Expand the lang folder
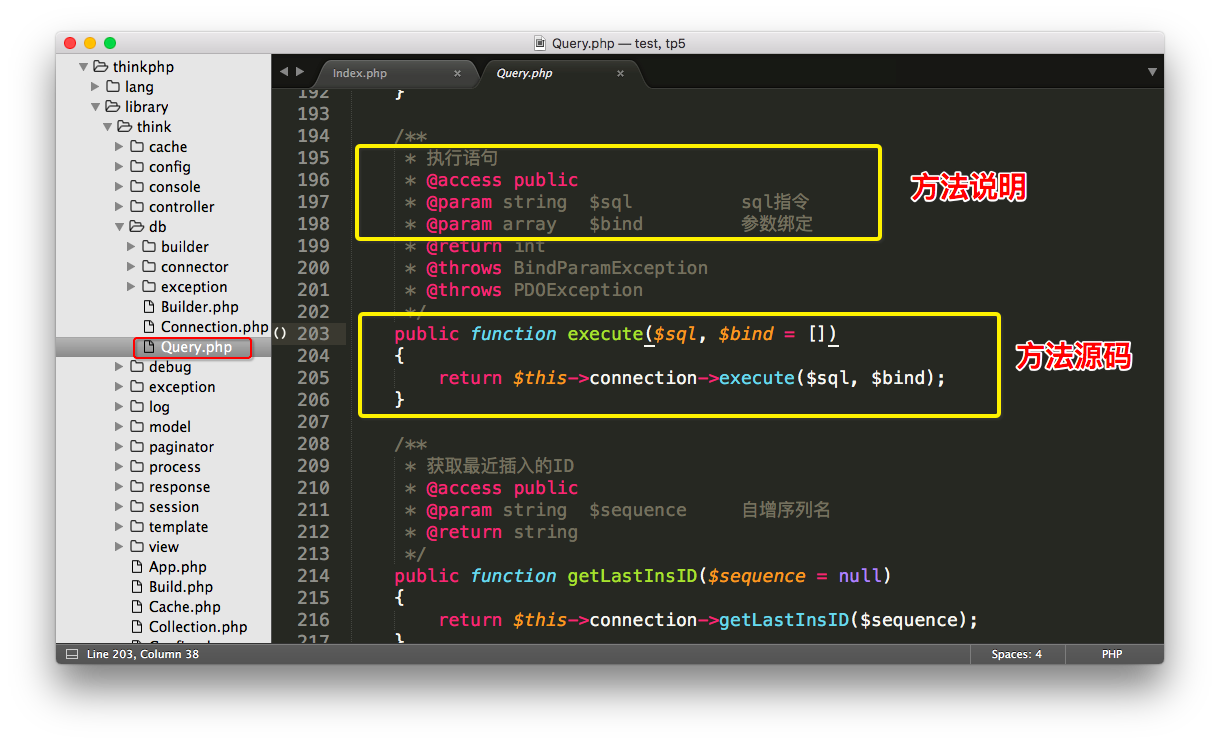 [94, 87]
